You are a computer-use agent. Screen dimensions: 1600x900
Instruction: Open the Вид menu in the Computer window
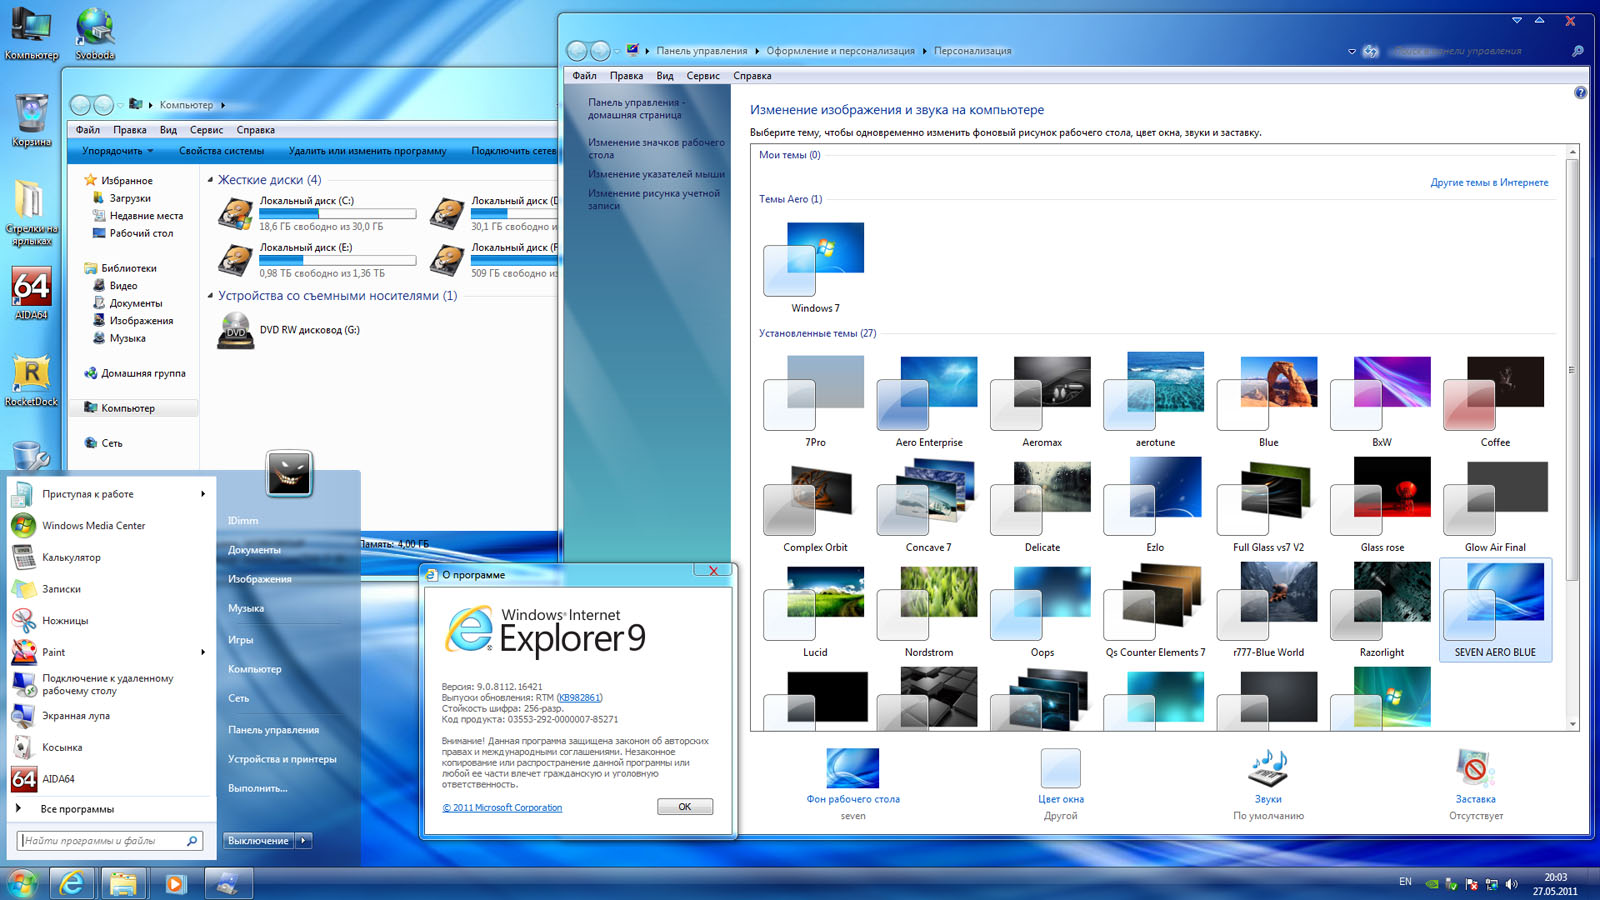tap(168, 130)
